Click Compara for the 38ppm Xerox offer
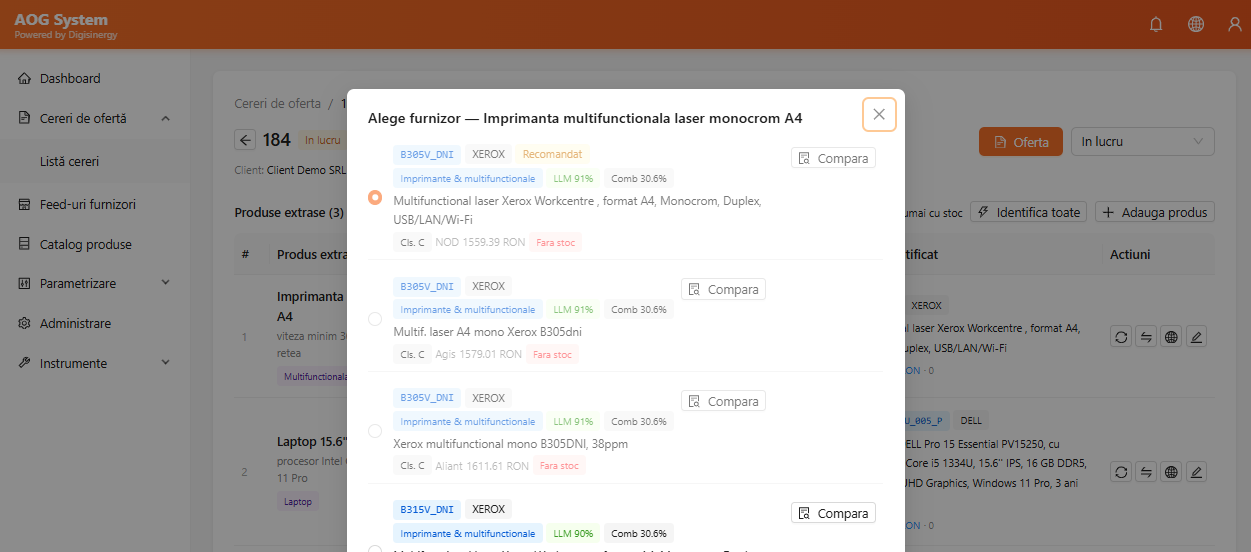 [x=723, y=401]
